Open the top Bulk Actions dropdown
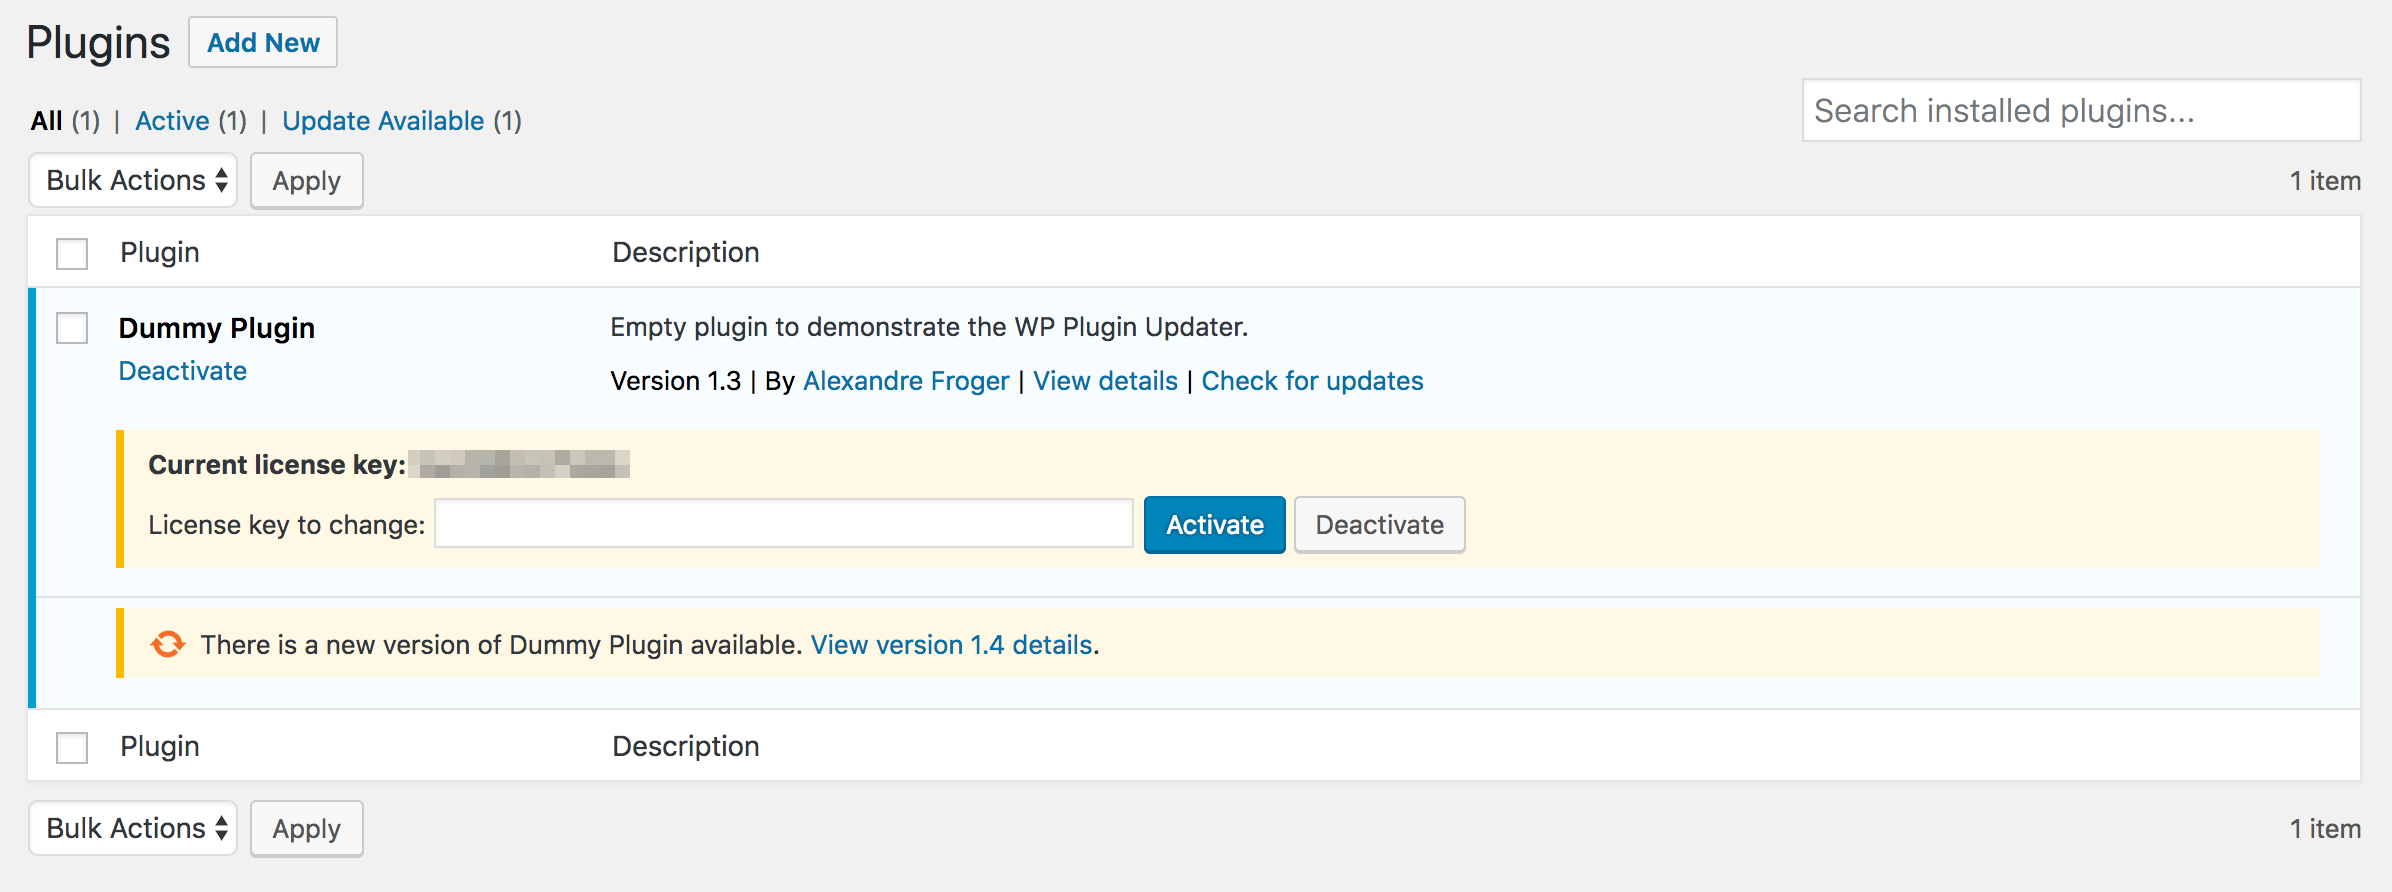Viewport: 2392px width, 892px height. pyautogui.click(x=133, y=181)
